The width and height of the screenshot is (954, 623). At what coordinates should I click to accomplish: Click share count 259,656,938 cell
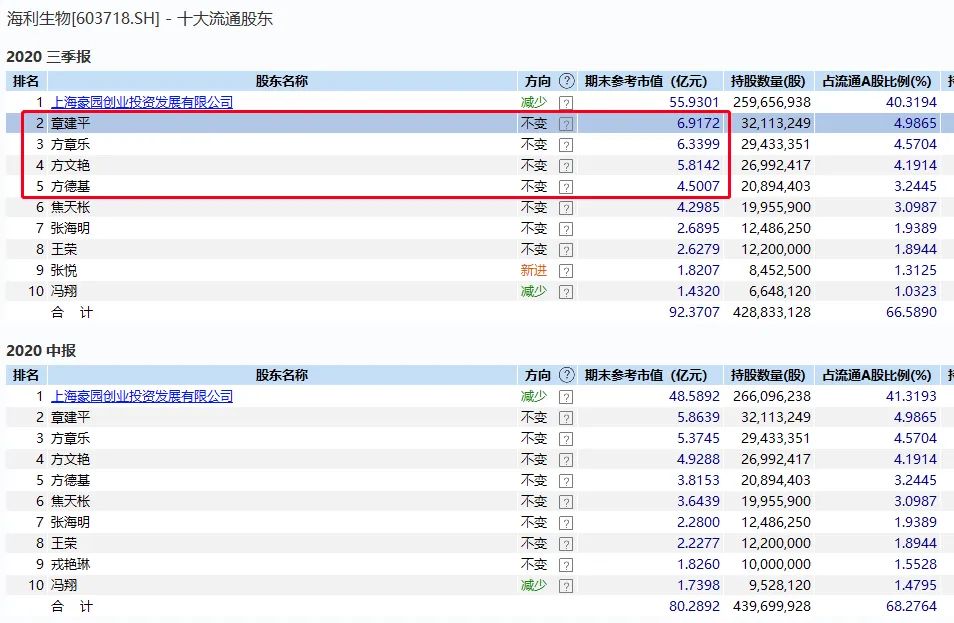tap(771, 102)
